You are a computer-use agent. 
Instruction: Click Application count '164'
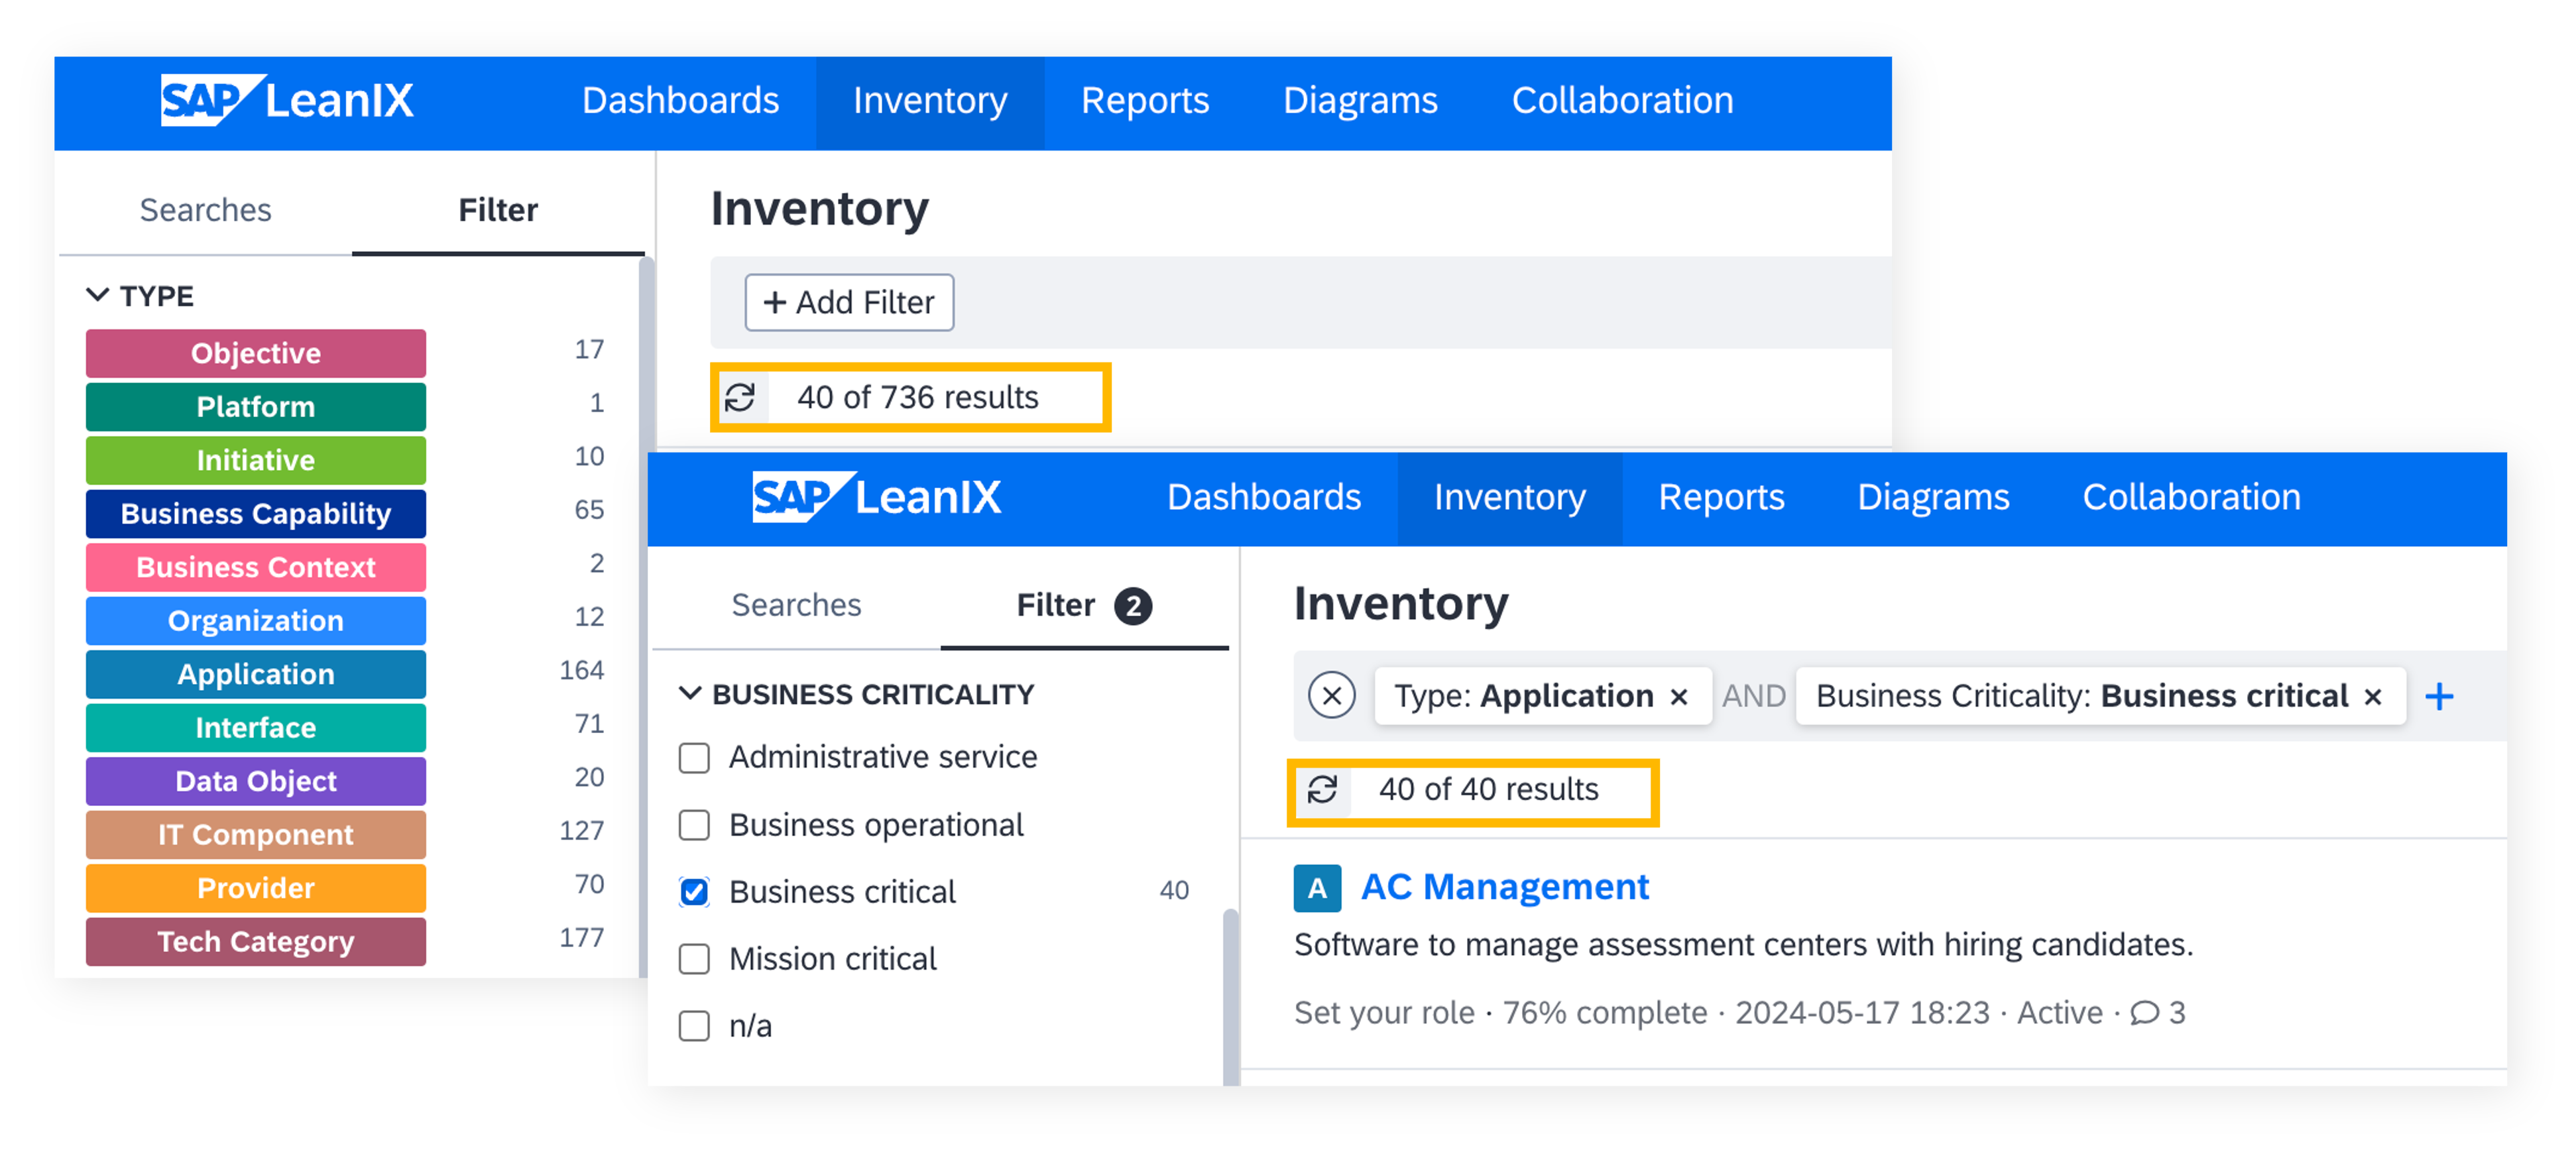point(581,671)
